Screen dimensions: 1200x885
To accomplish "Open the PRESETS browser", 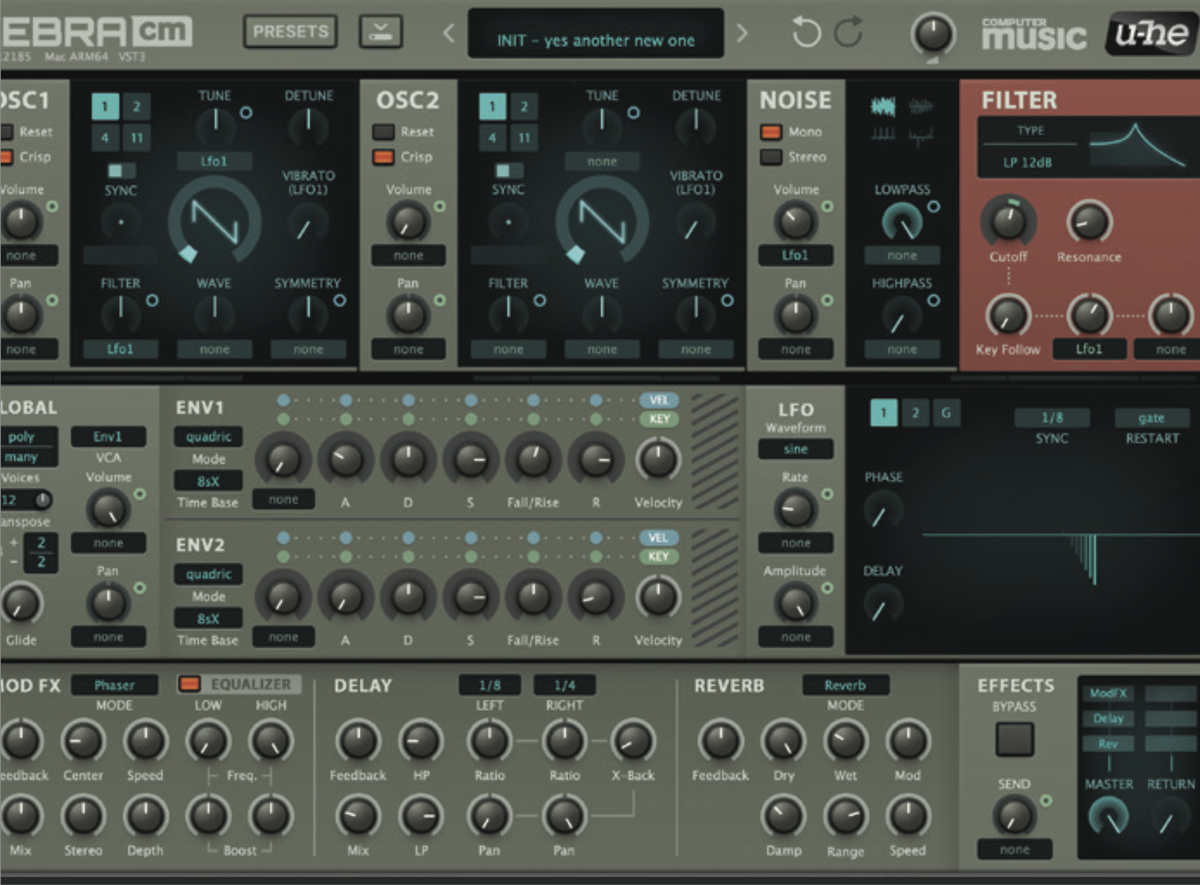I will [291, 32].
